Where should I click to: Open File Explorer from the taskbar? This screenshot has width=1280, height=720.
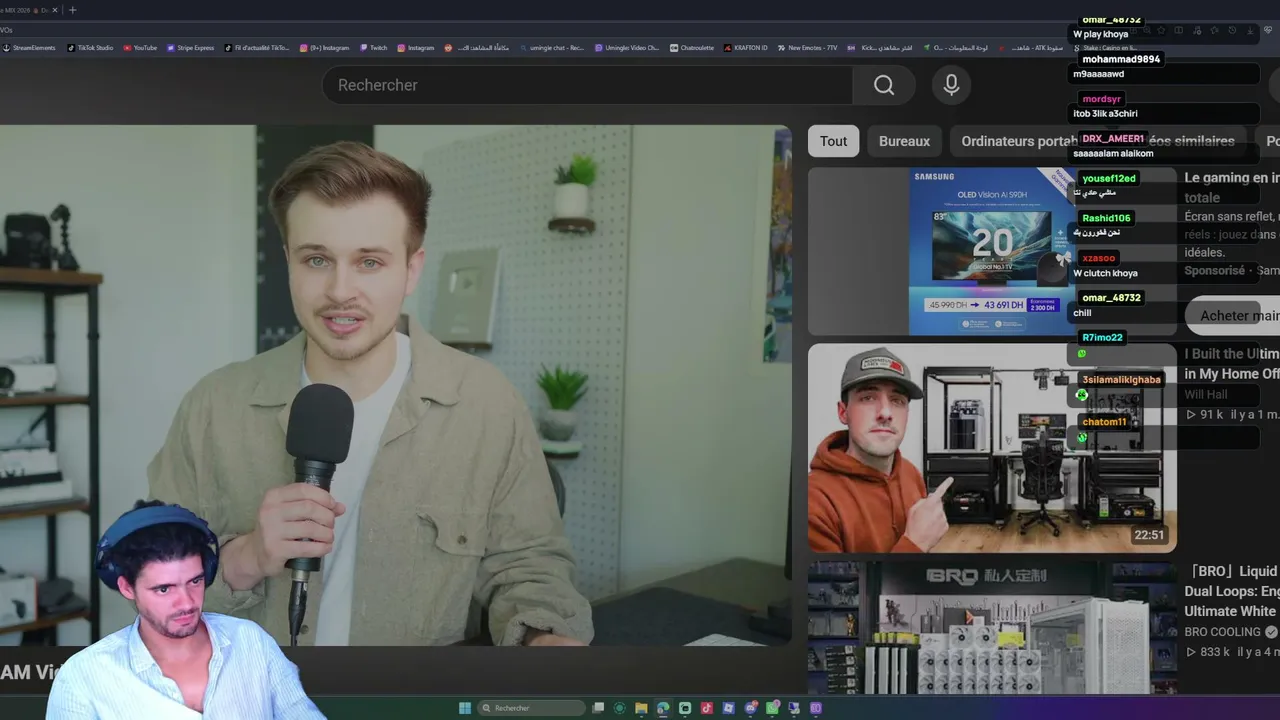click(641, 708)
